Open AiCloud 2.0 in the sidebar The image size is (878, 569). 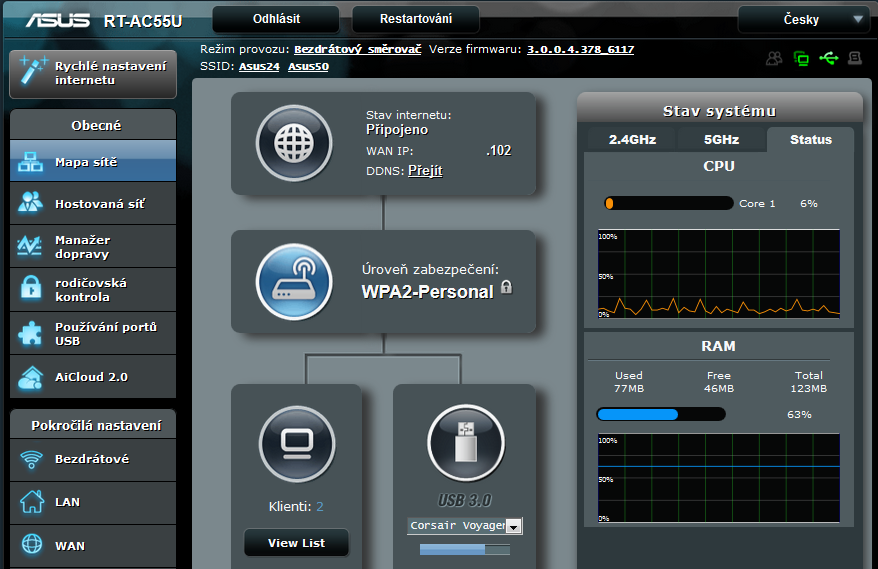point(92,377)
